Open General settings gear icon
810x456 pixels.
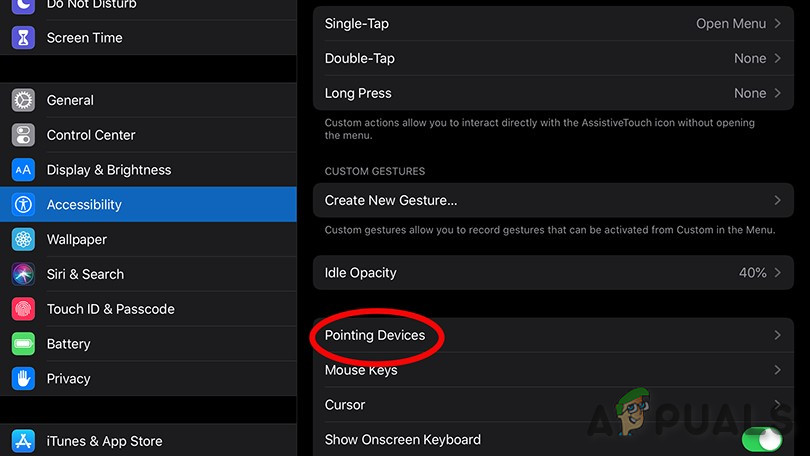[x=23, y=100]
